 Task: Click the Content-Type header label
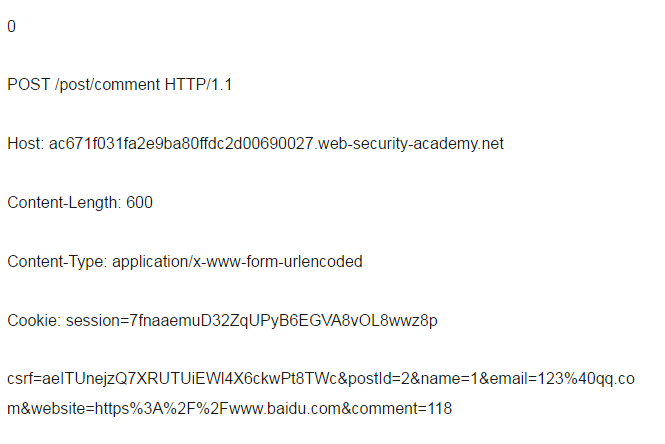tap(57, 261)
